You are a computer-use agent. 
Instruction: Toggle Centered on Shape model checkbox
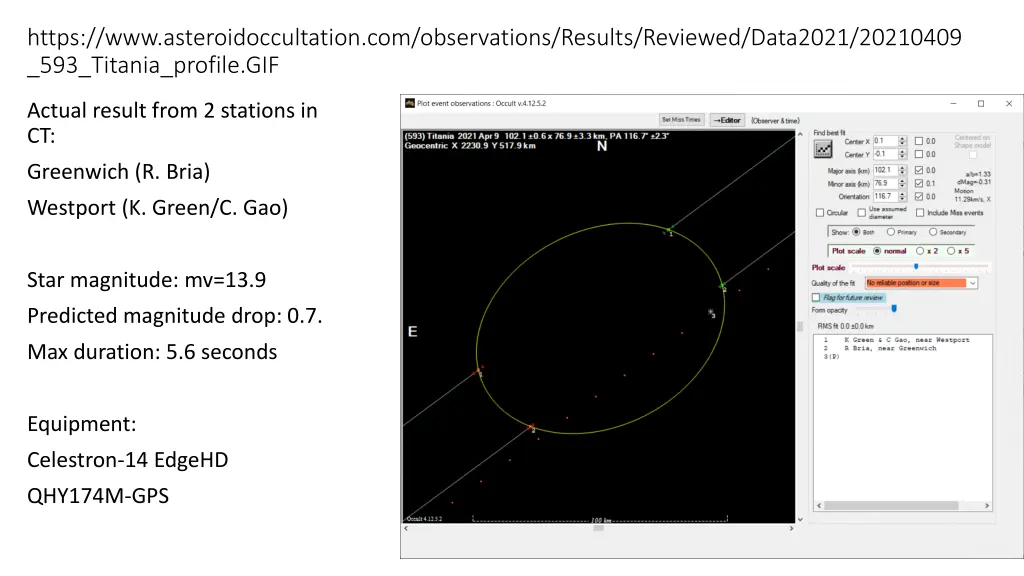972,155
